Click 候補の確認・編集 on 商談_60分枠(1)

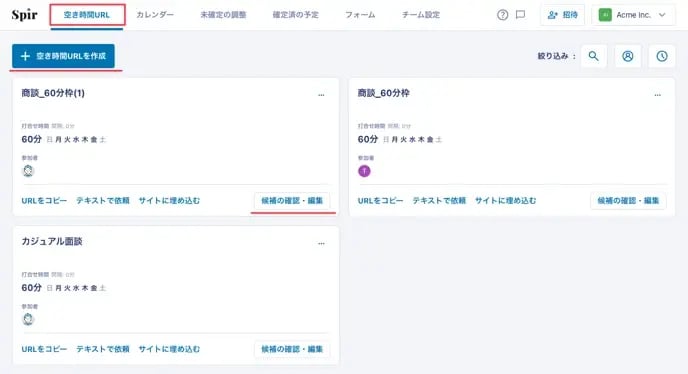click(x=292, y=201)
